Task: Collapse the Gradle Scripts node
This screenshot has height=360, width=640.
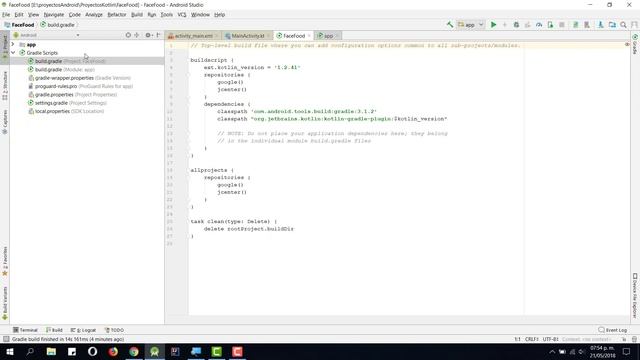Action: [13, 53]
